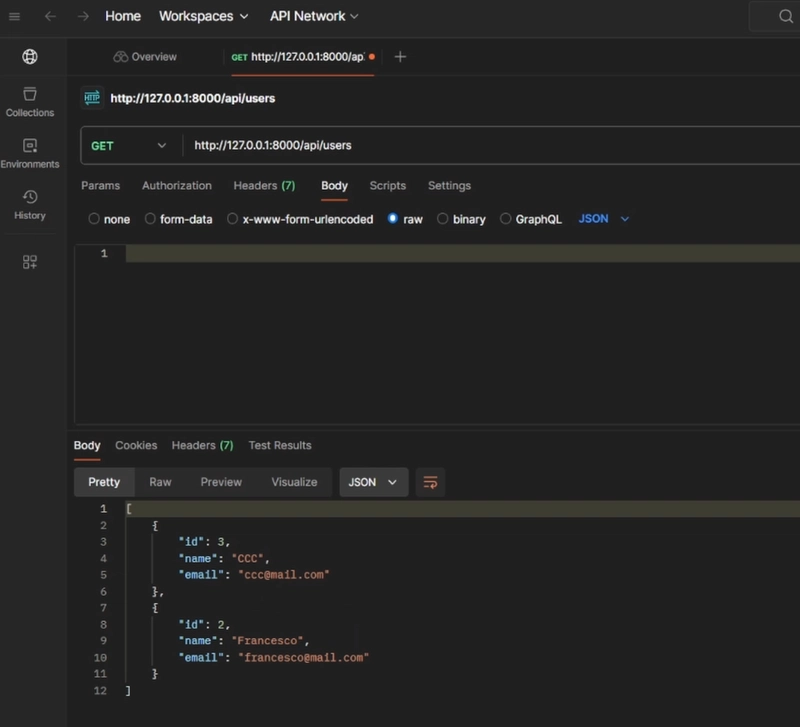The height and width of the screenshot is (727, 800).
Task: Add a new request tab with plus
Action: 401,57
